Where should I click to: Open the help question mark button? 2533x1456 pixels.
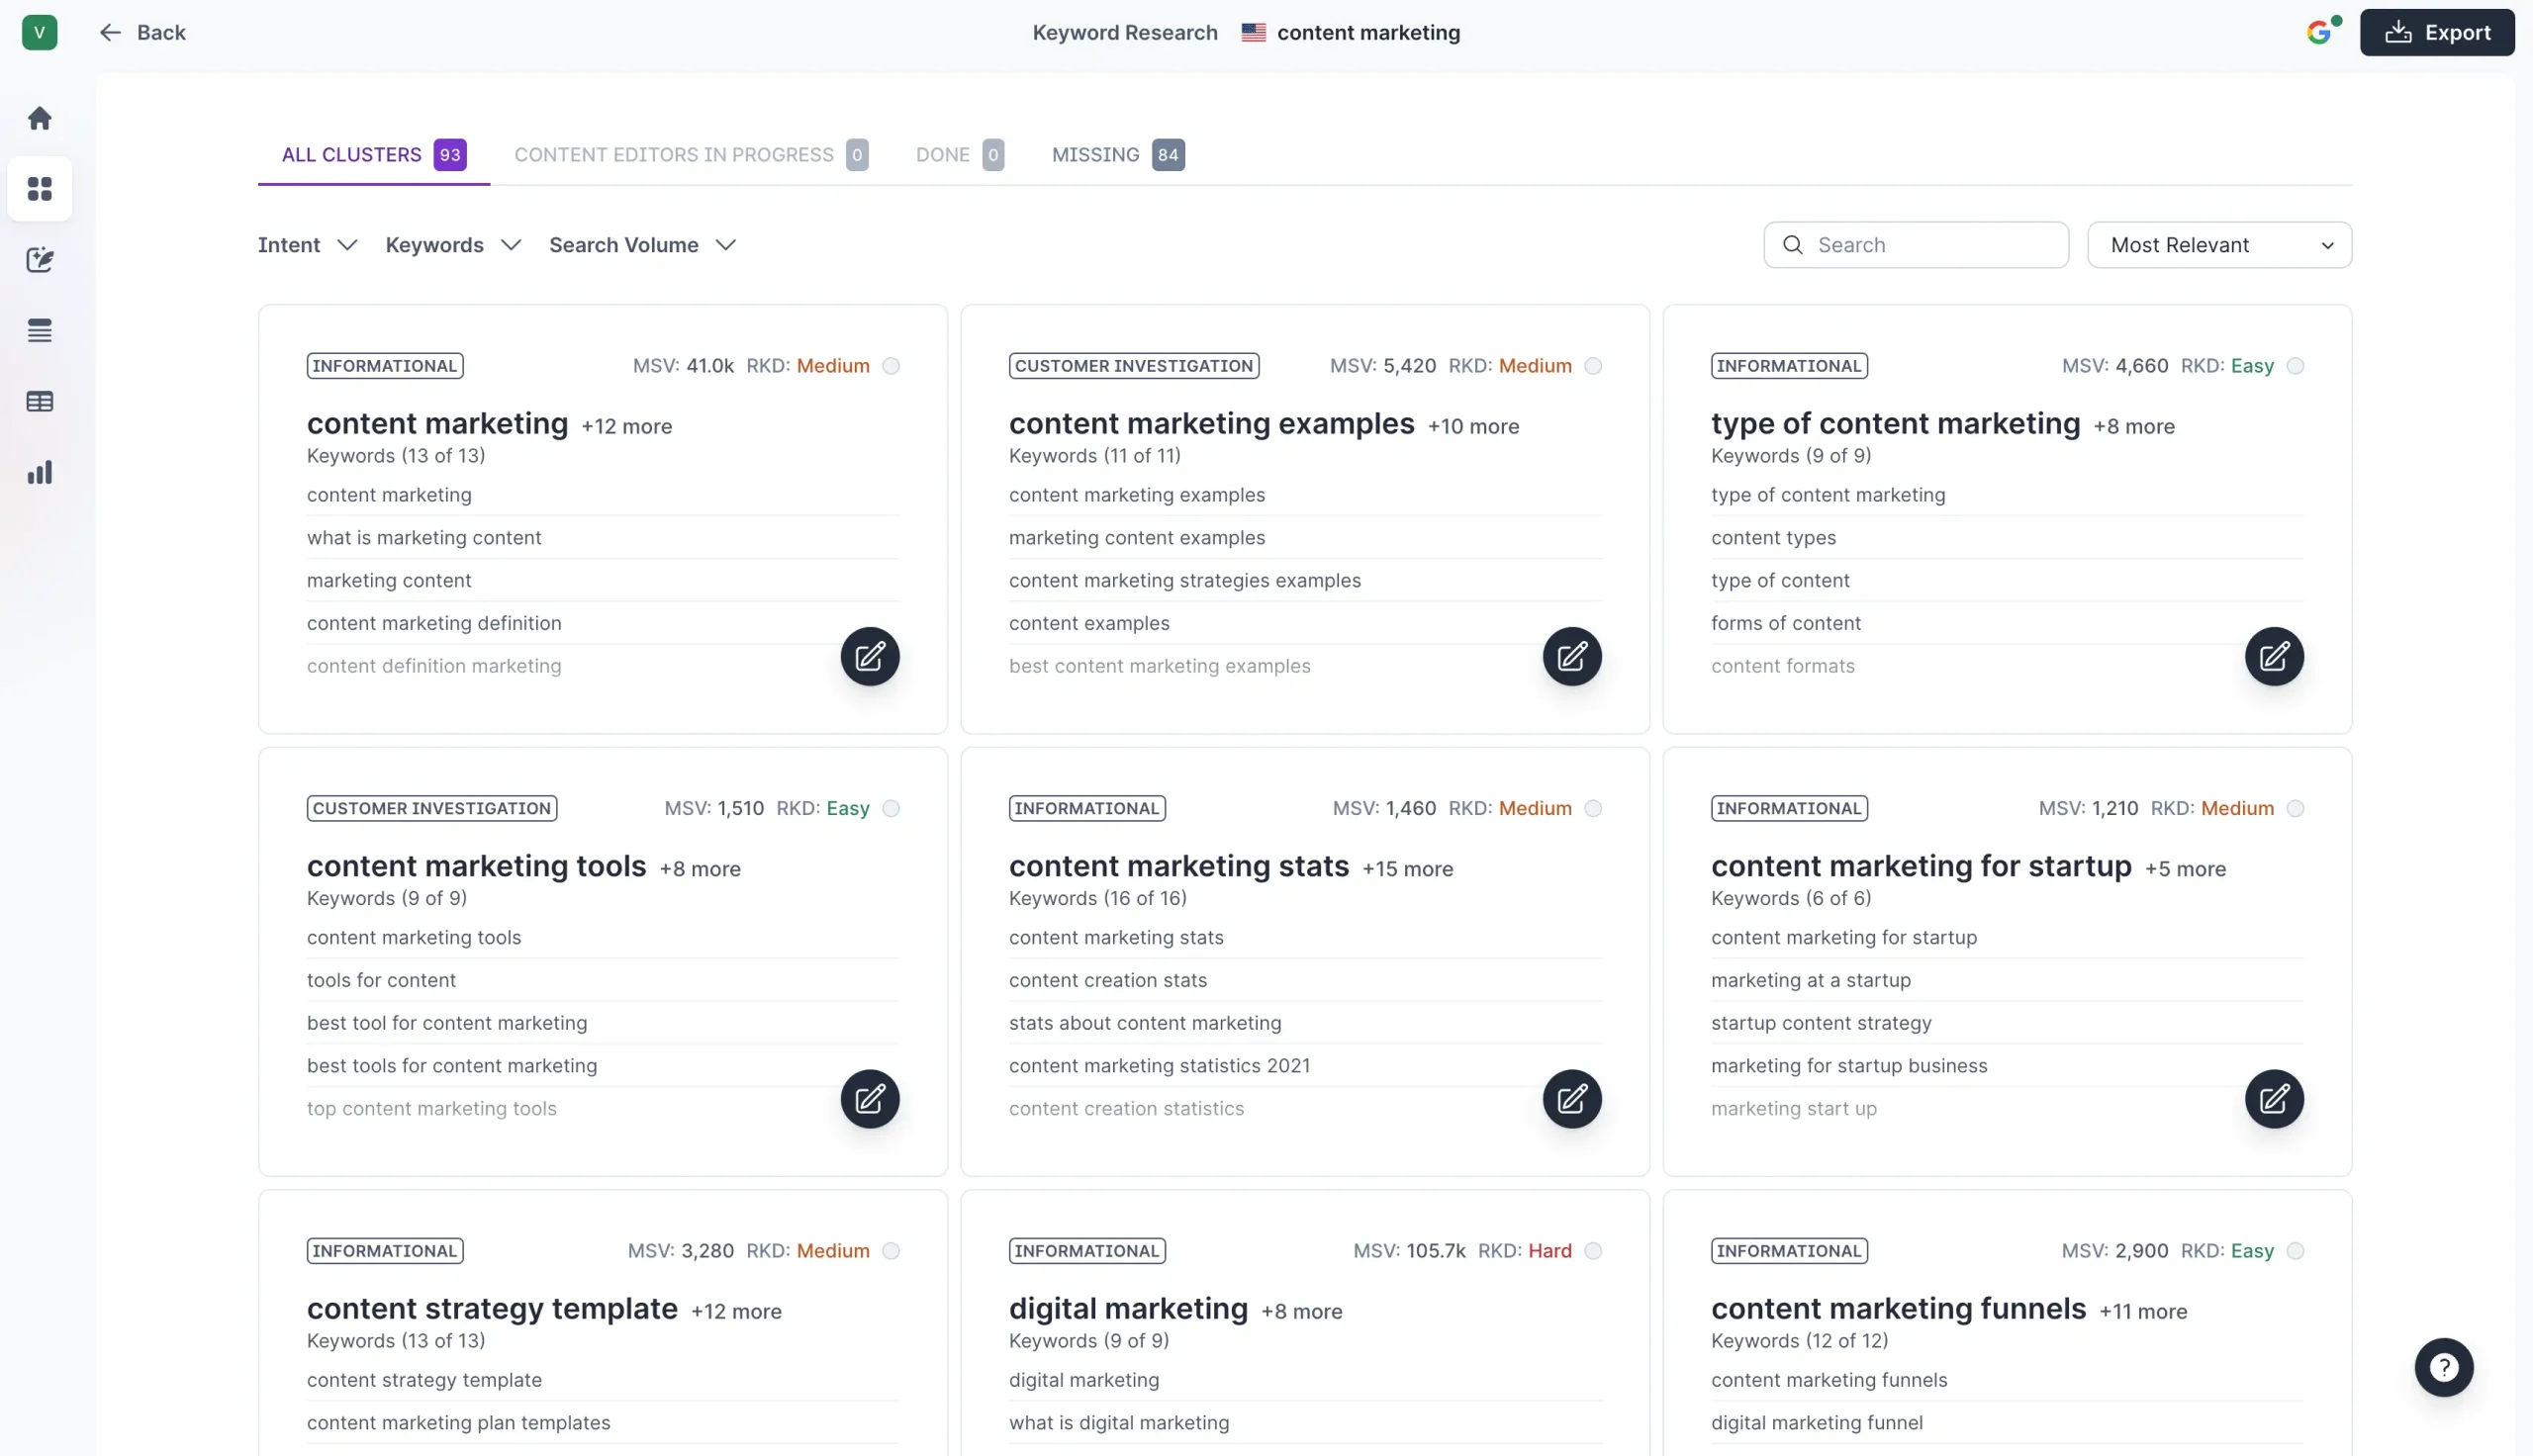(x=2443, y=1367)
